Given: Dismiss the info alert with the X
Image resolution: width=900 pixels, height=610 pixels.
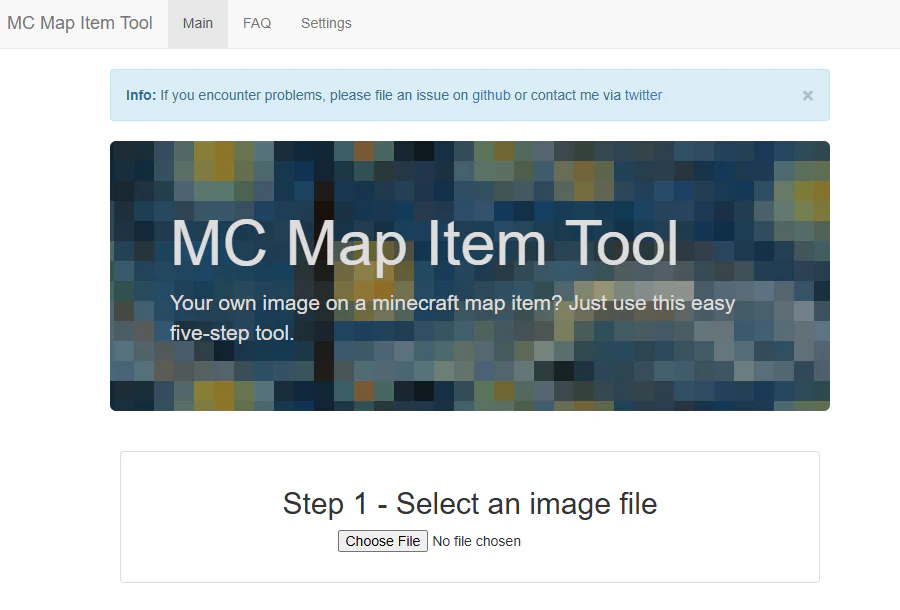Looking at the screenshot, I should (807, 96).
